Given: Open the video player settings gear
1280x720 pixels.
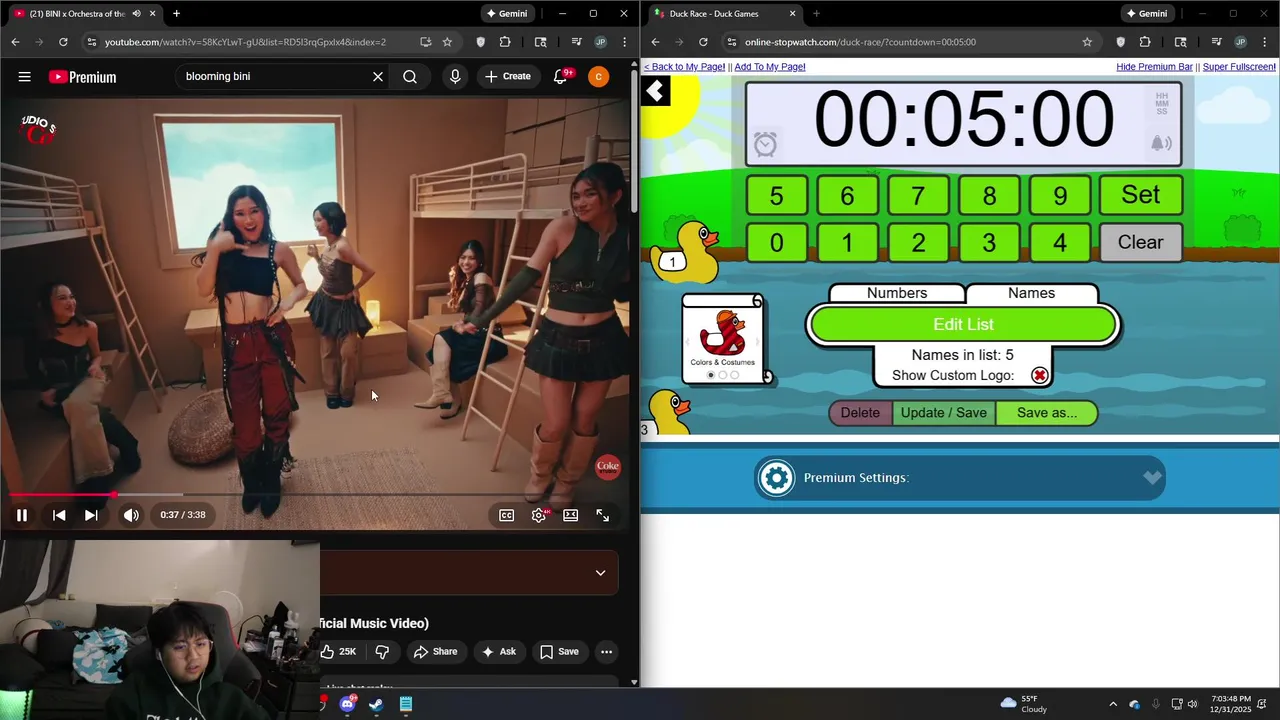Looking at the screenshot, I should (x=539, y=515).
